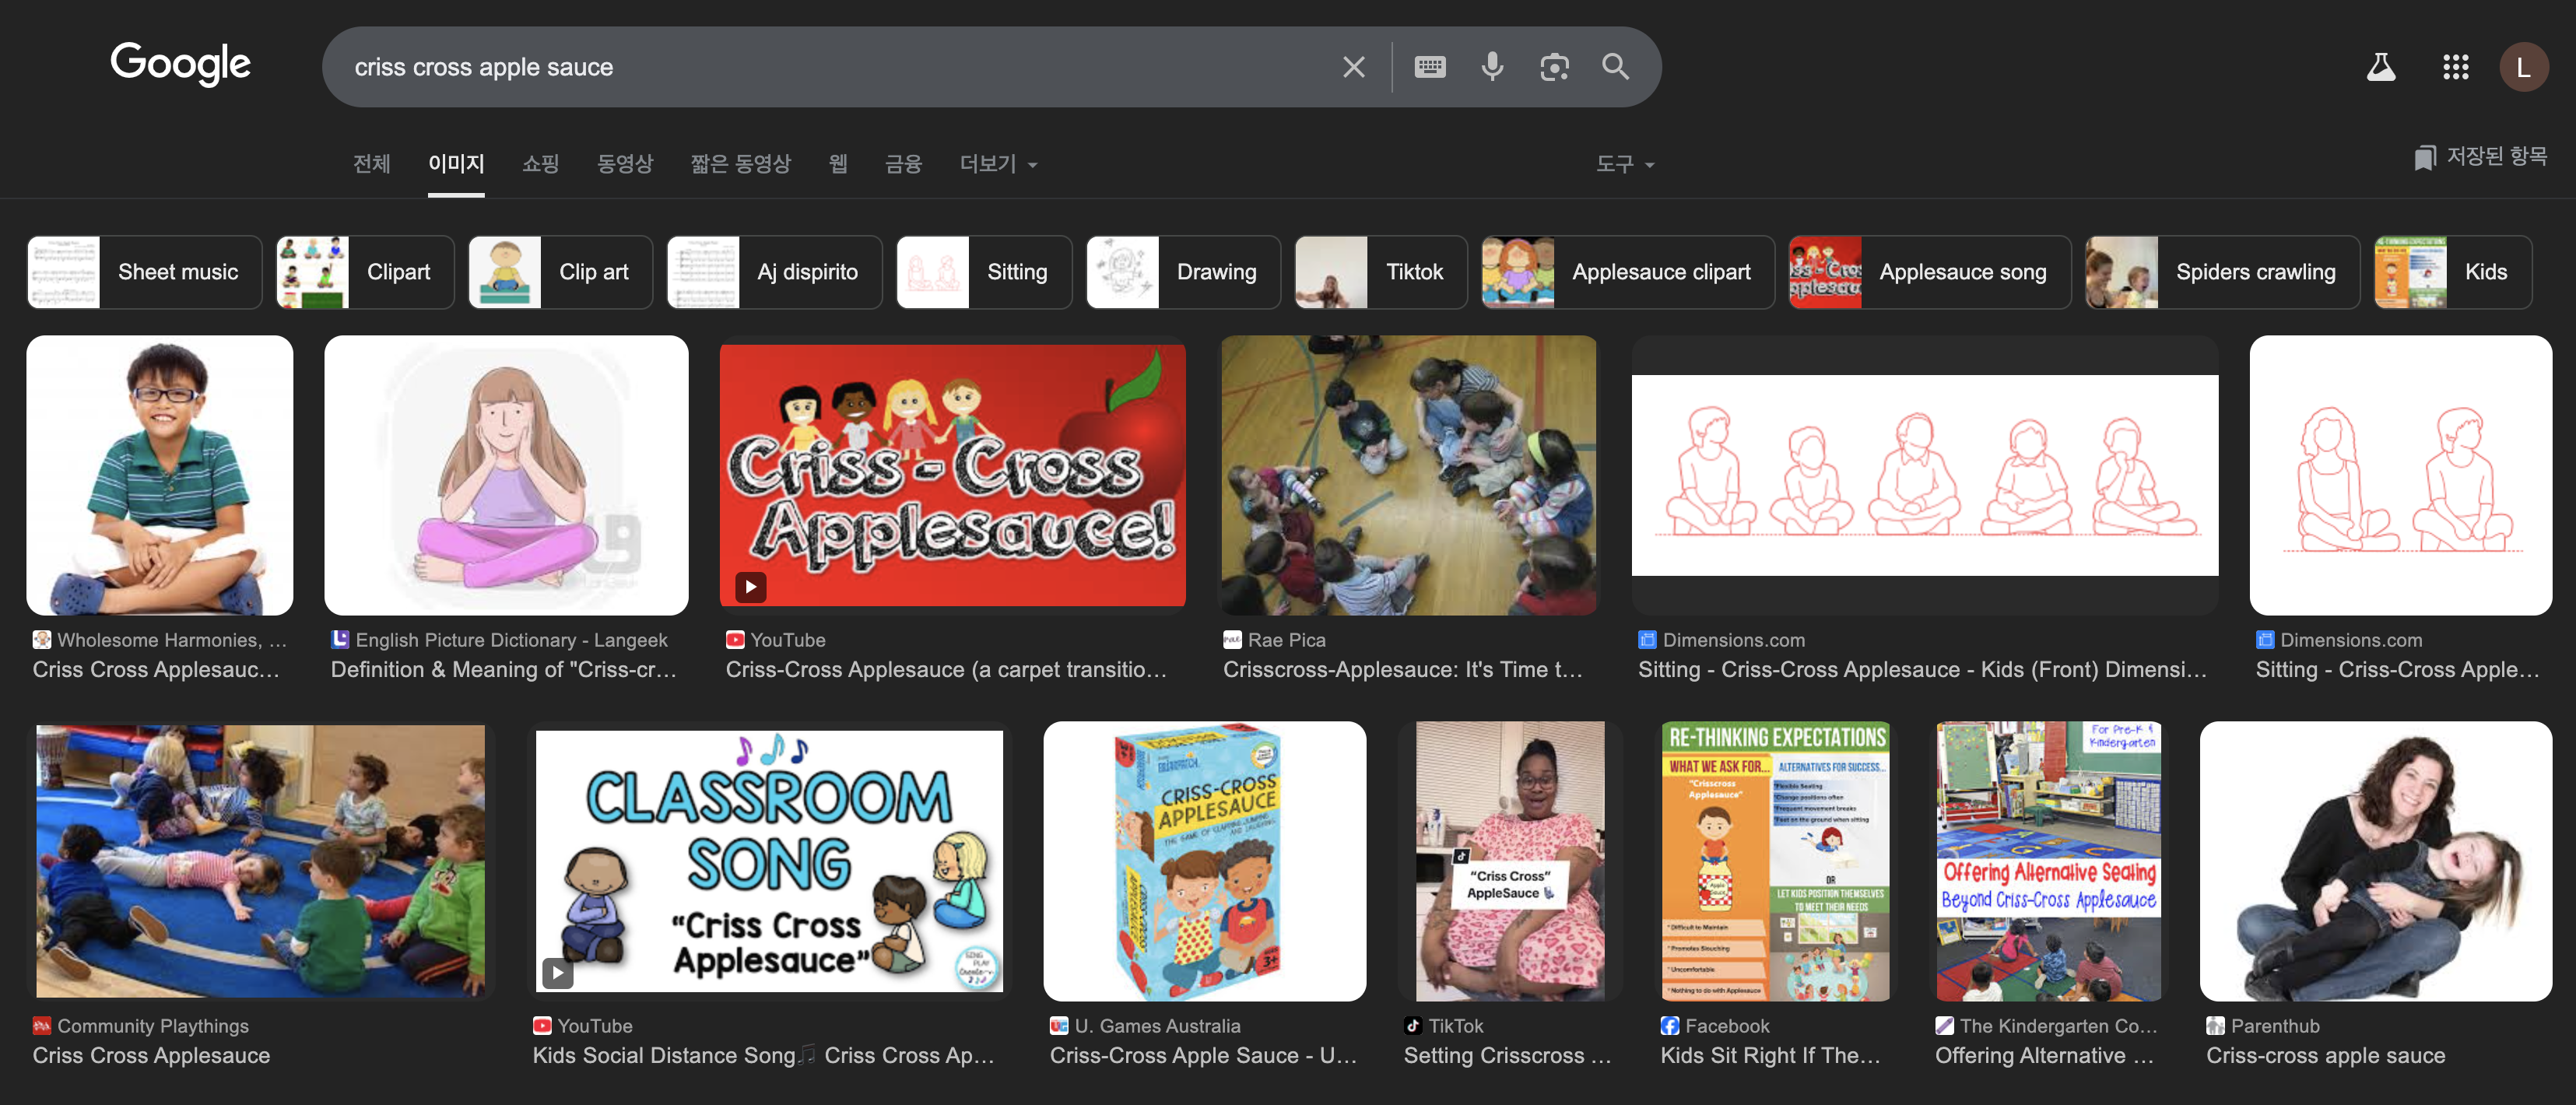This screenshot has height=1105, width=2576.
Task: Open the Classroom Song video thumbnail
Action: coord(768,861)
